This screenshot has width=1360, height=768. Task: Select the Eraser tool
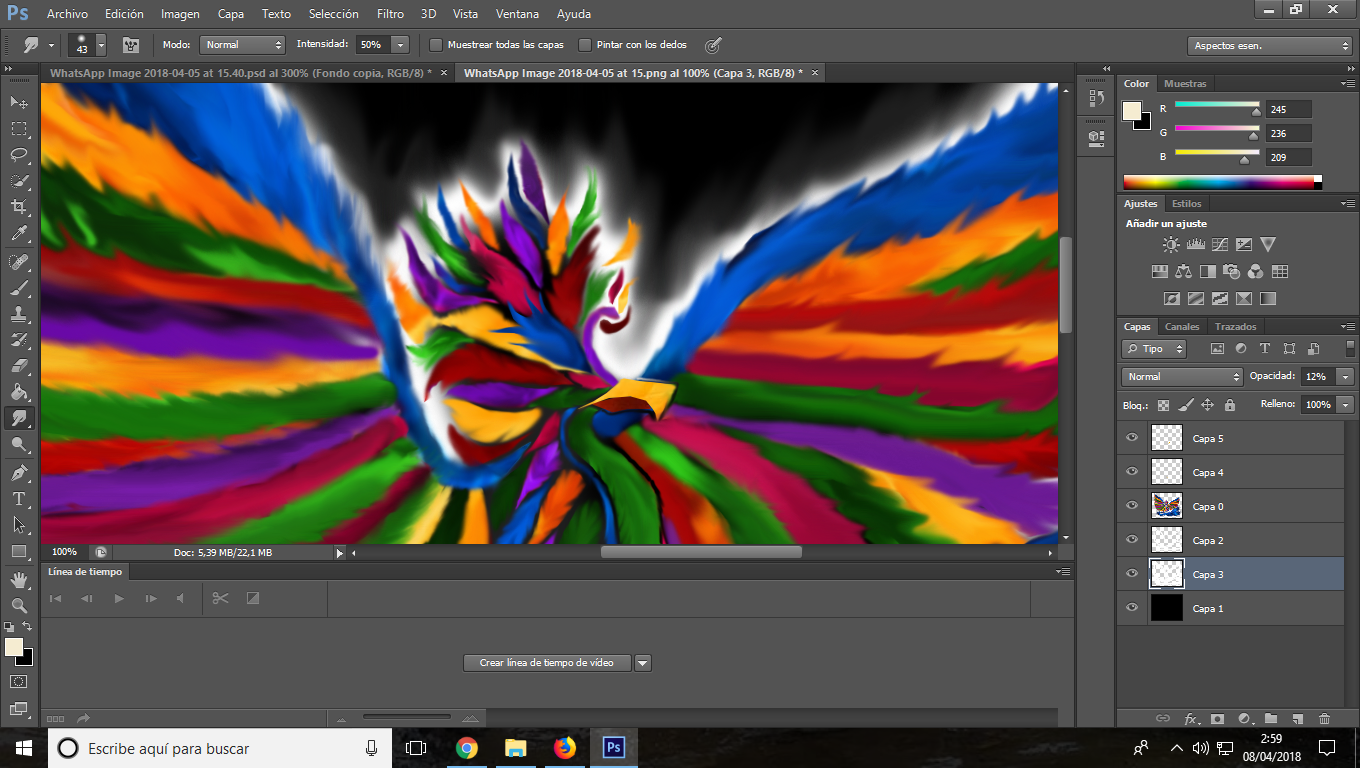[19, 366]
